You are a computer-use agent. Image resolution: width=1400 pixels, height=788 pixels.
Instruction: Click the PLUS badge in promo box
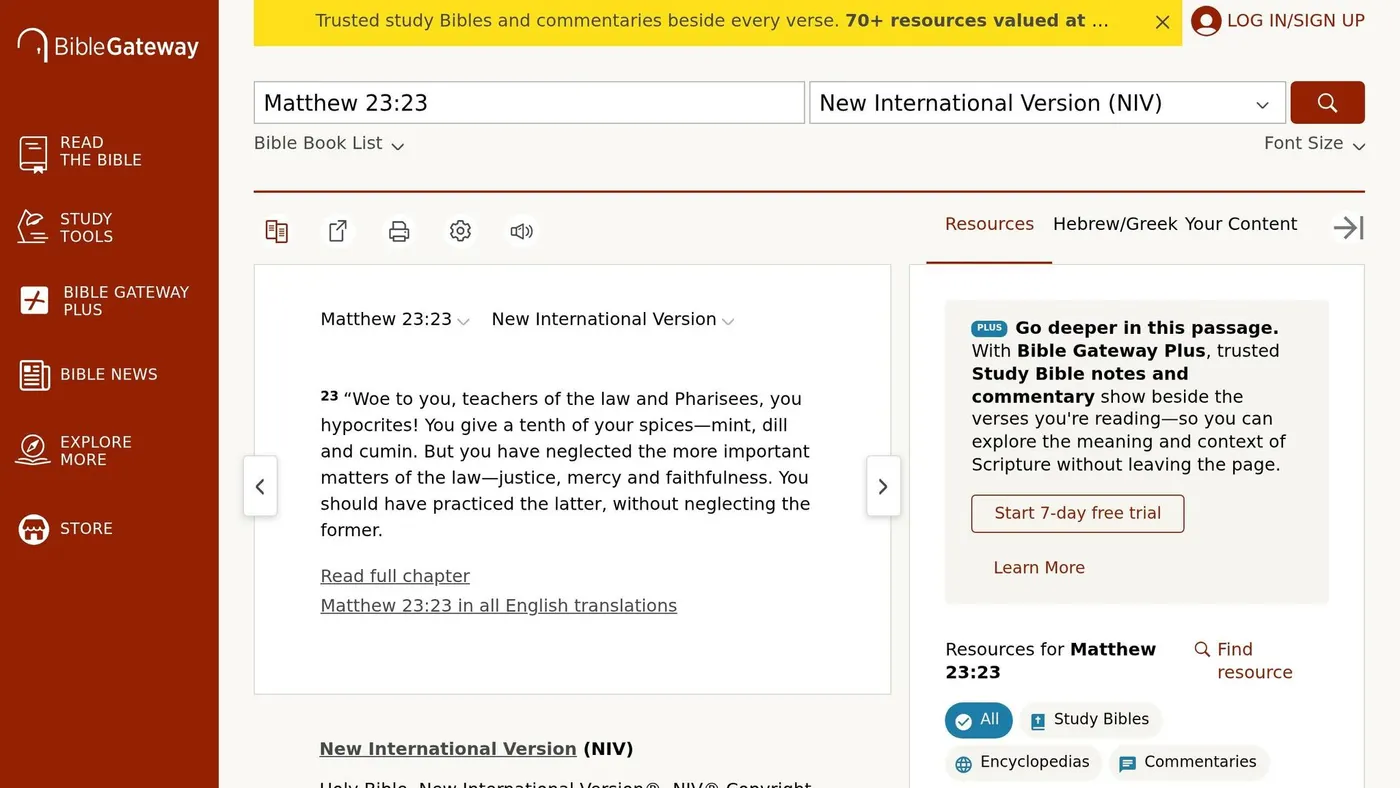pos(989,328)
